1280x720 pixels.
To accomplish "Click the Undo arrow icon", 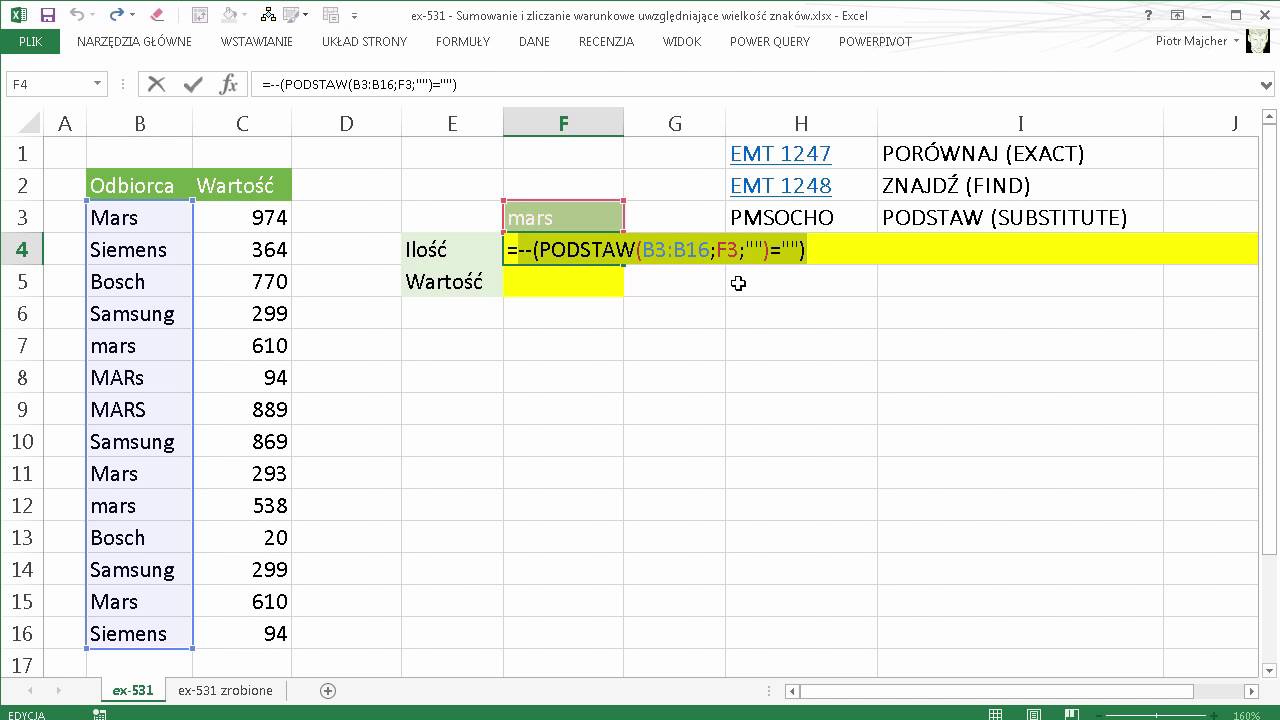I will (78, 15).
